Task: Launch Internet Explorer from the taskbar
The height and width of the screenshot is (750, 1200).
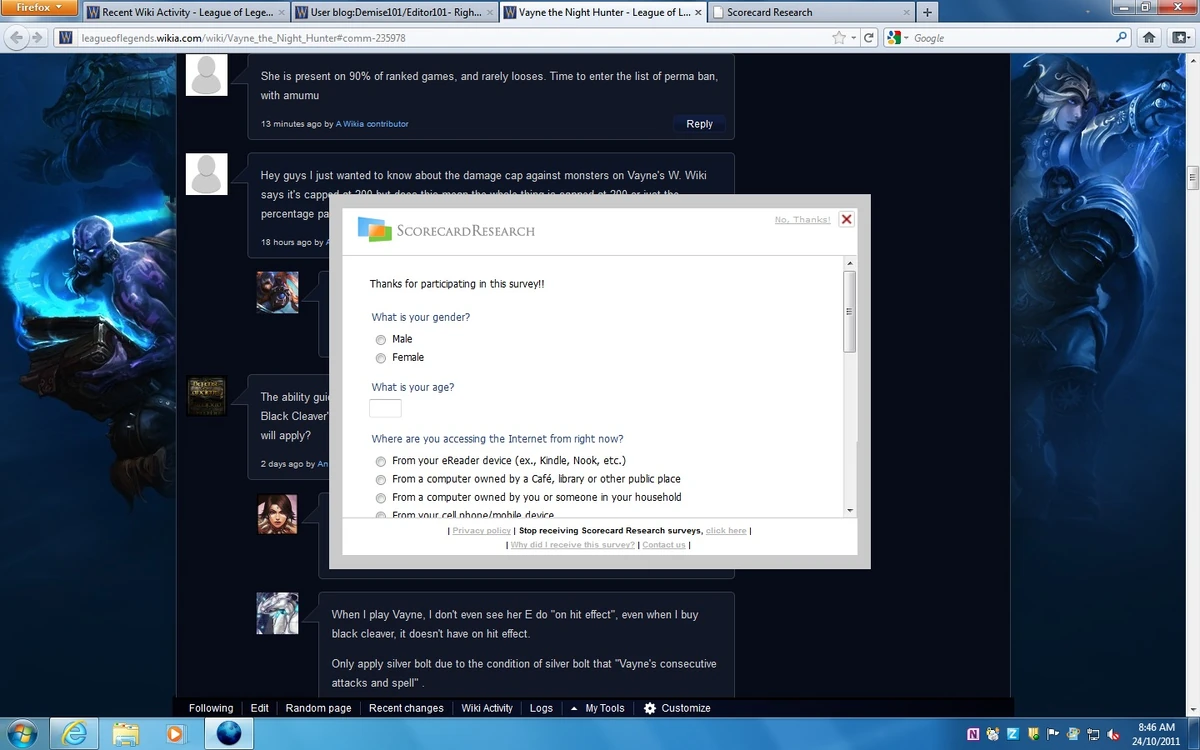Action: (75, 732)
